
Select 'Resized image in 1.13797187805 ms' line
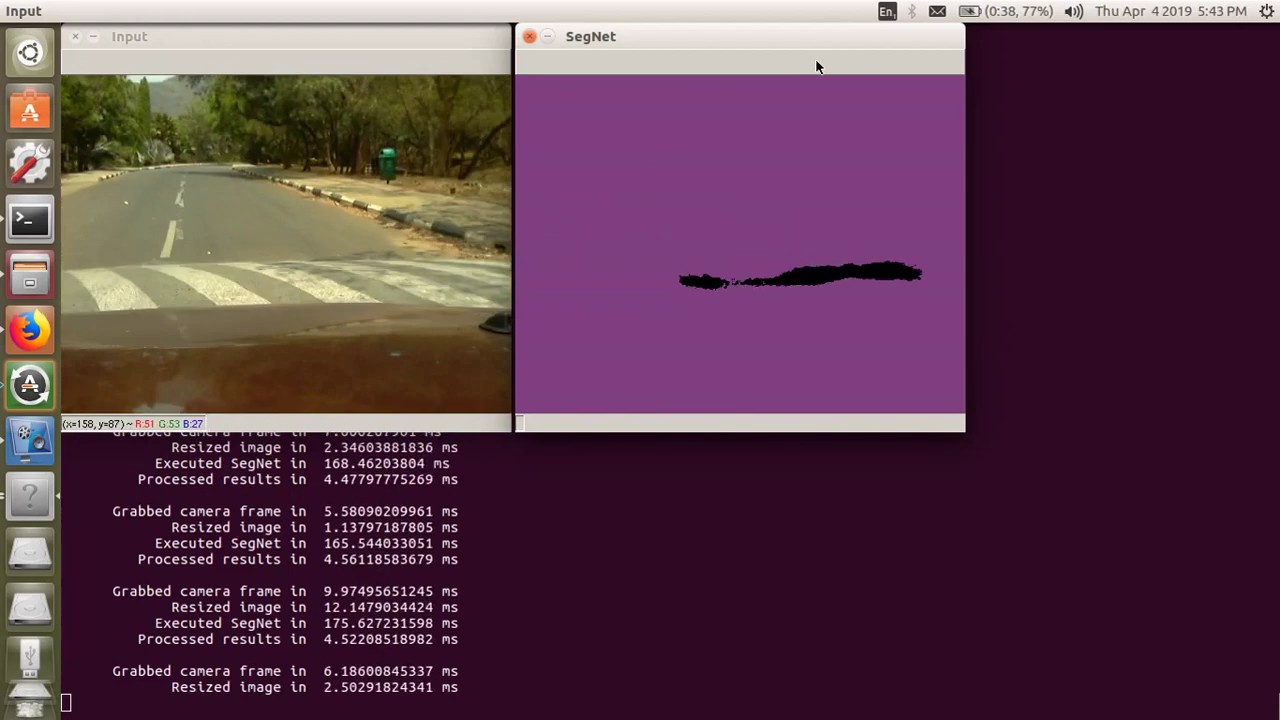point(314,527)
